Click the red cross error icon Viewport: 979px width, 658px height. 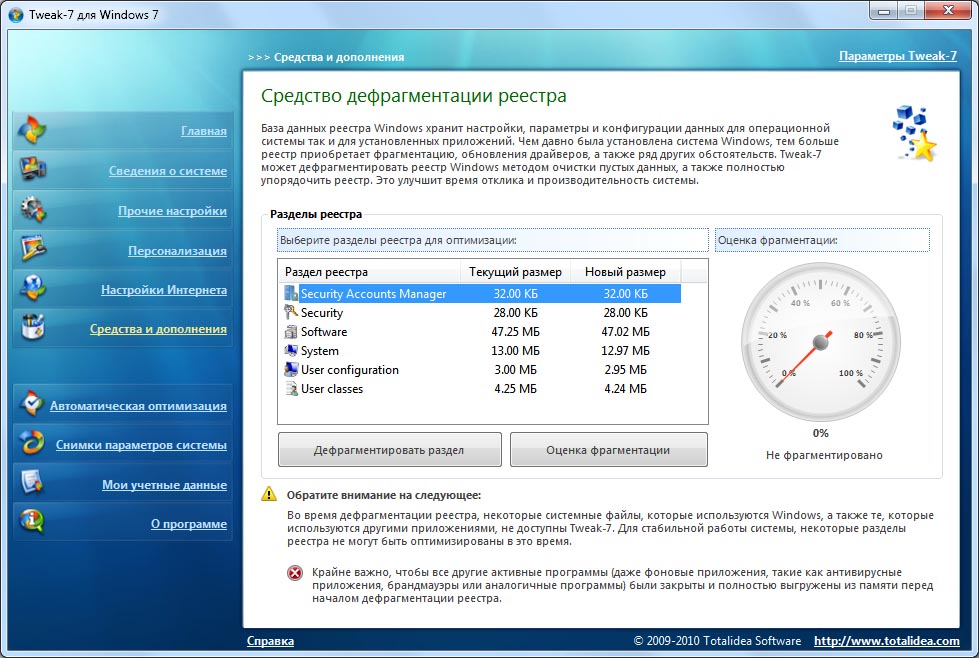(295, 572)
